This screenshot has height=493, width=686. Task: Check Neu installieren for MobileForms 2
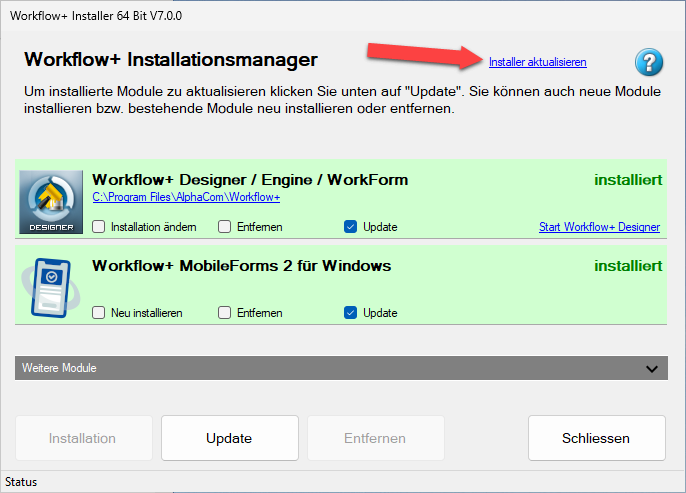tap(99, 313)
